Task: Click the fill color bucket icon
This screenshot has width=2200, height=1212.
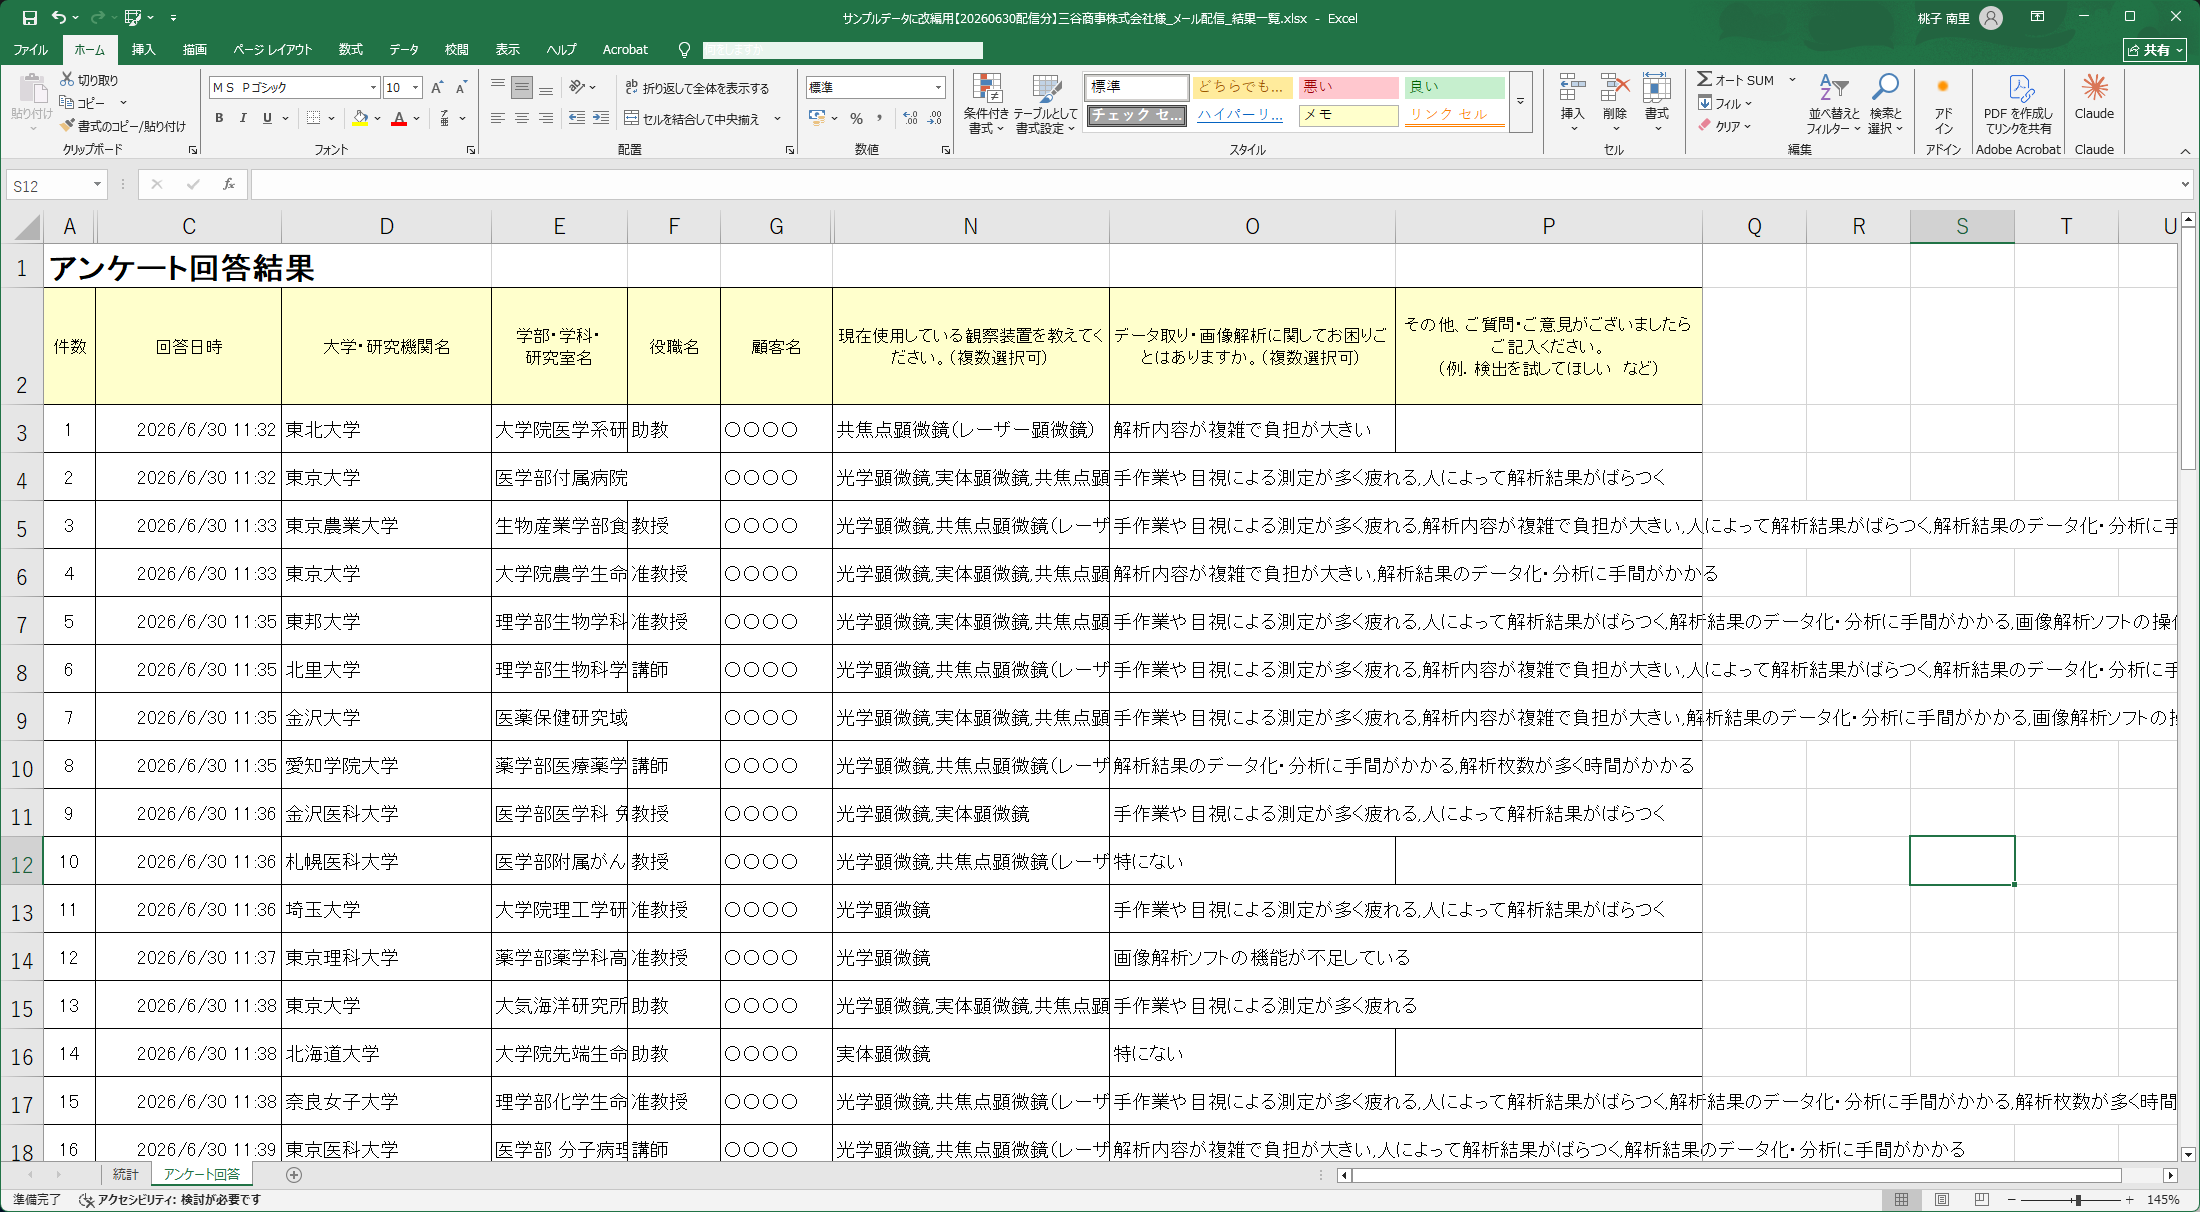Action: [360, 118]
